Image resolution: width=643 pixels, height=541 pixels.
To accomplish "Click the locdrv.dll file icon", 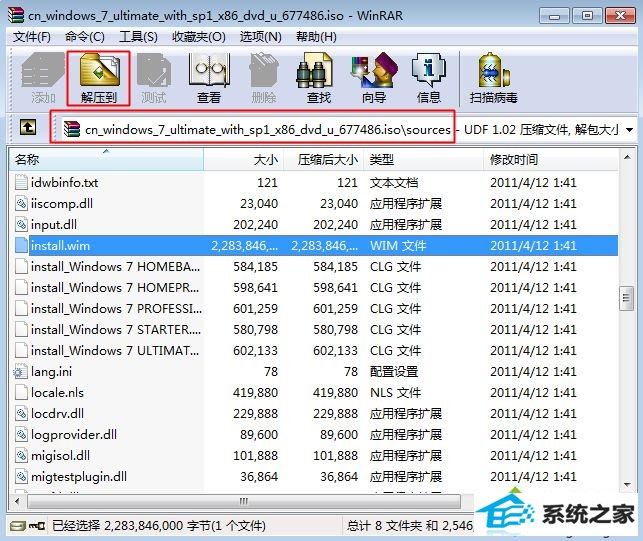I will tap(21, 413).
